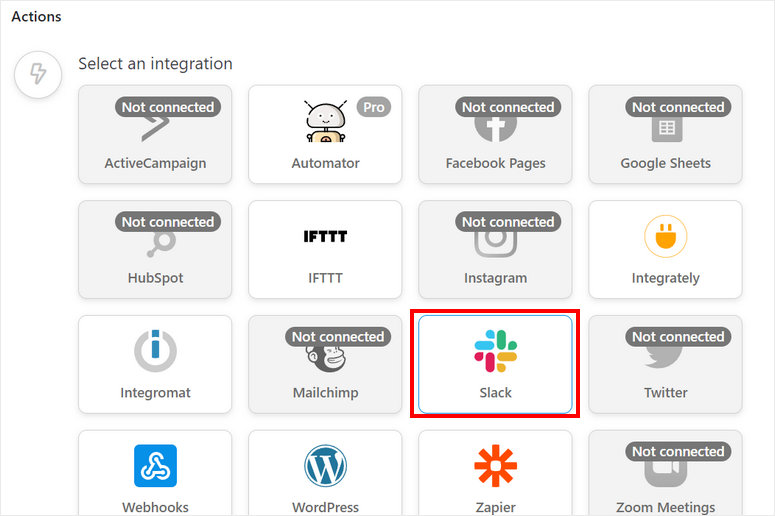Choose the IFTTT integration
This screenshot has width=775, height=516.
click(x=325, y=250)
